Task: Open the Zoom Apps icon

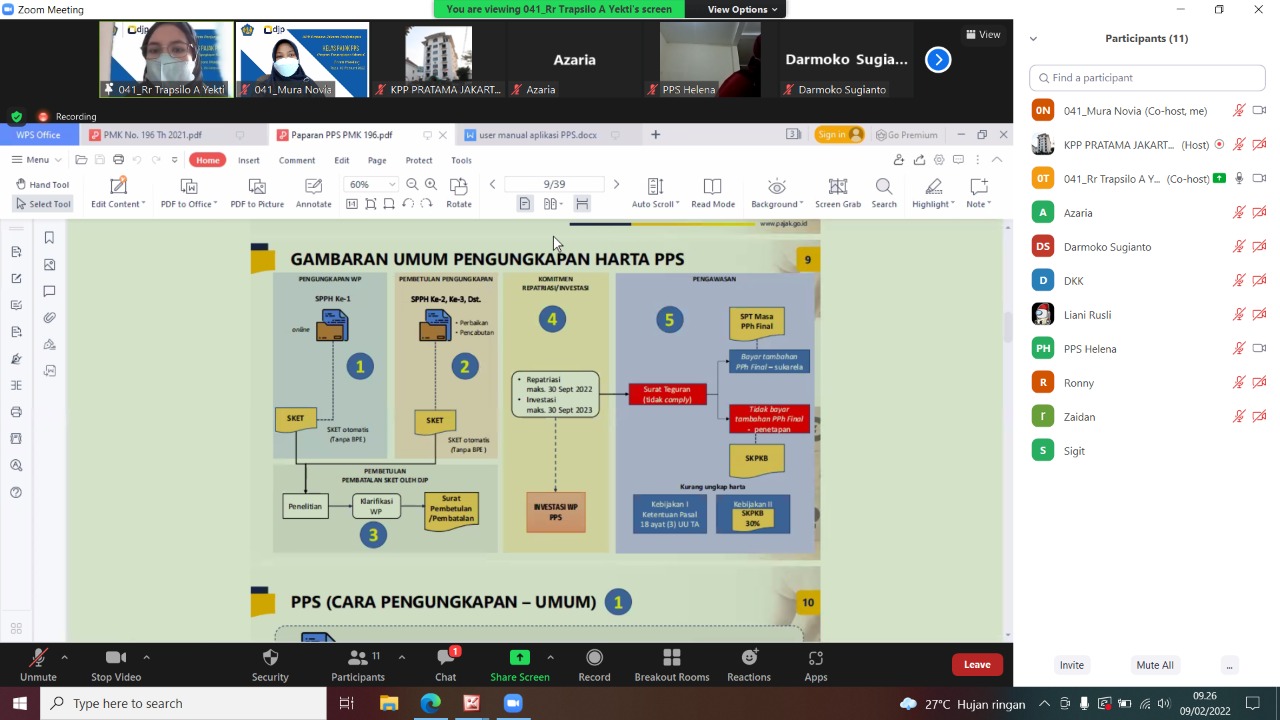Action: 816,658
